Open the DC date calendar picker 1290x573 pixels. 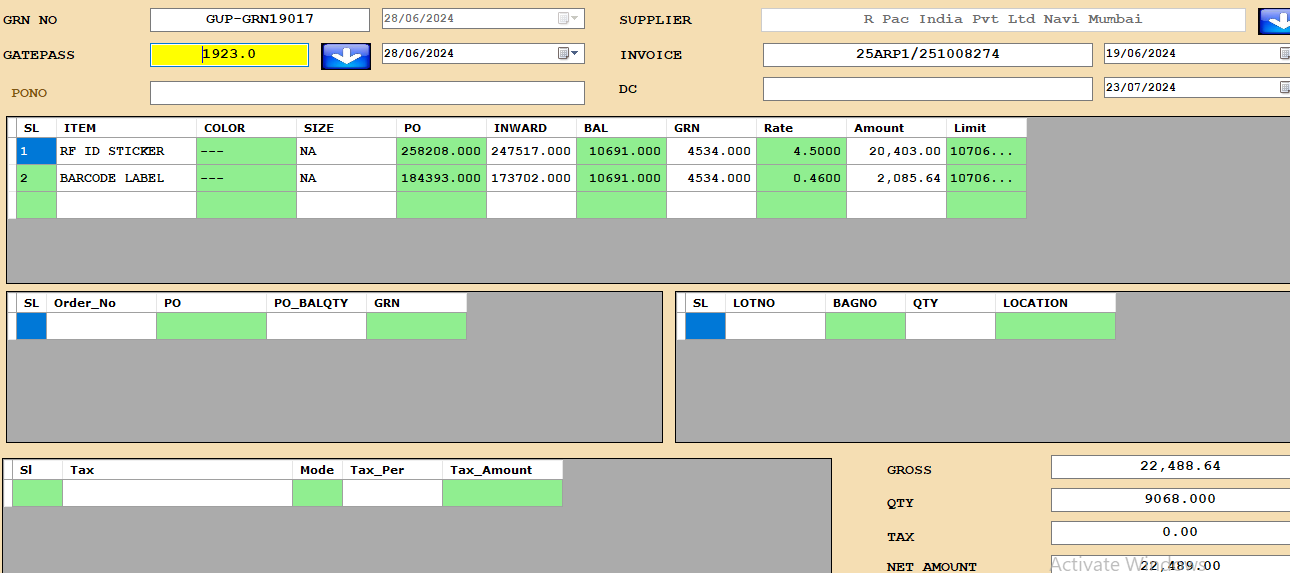[x=1284, y=88]
